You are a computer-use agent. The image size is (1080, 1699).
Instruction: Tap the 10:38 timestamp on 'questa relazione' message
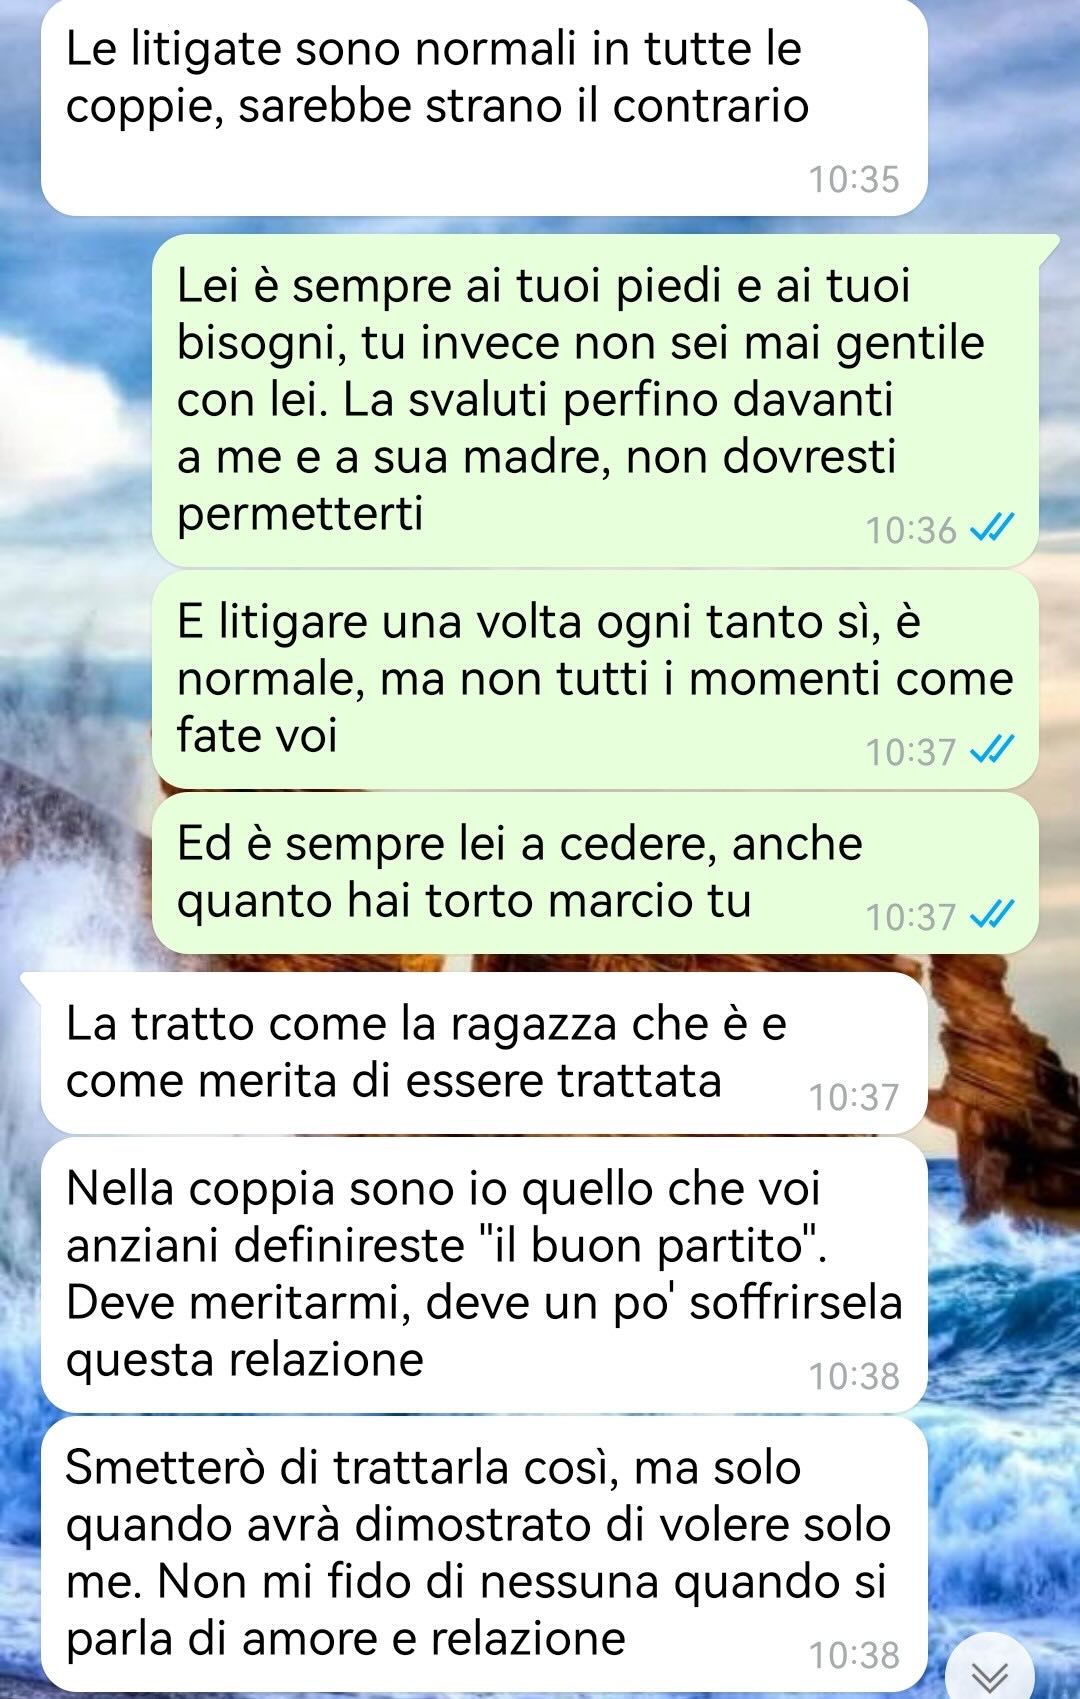tap(854, 1376)
